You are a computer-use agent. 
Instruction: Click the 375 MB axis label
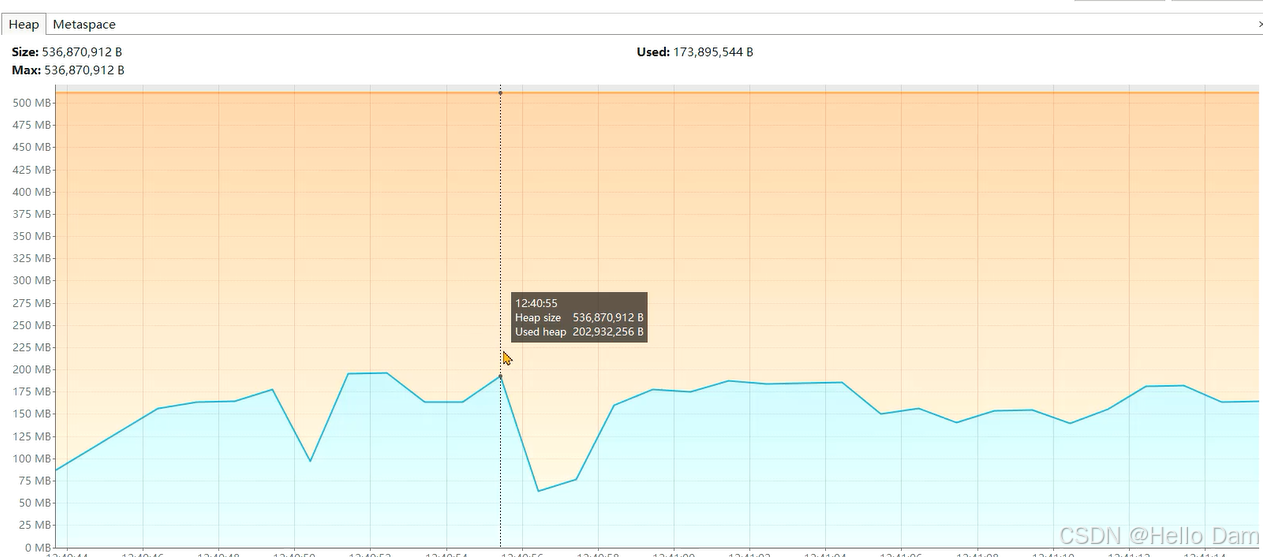tap(32, 214)
